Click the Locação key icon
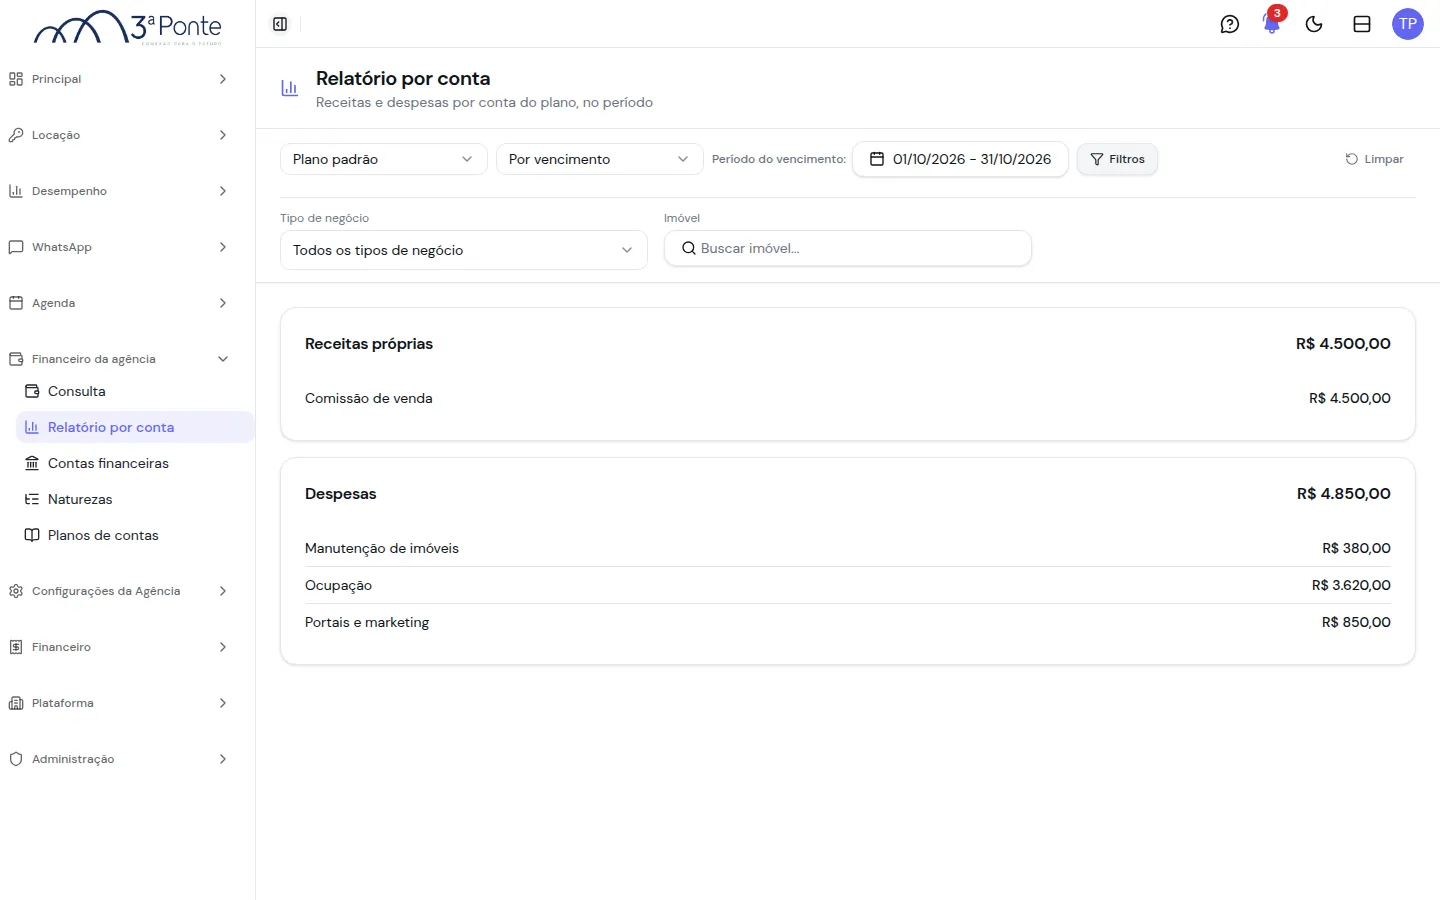The image size is (1440, 900). 16,135
